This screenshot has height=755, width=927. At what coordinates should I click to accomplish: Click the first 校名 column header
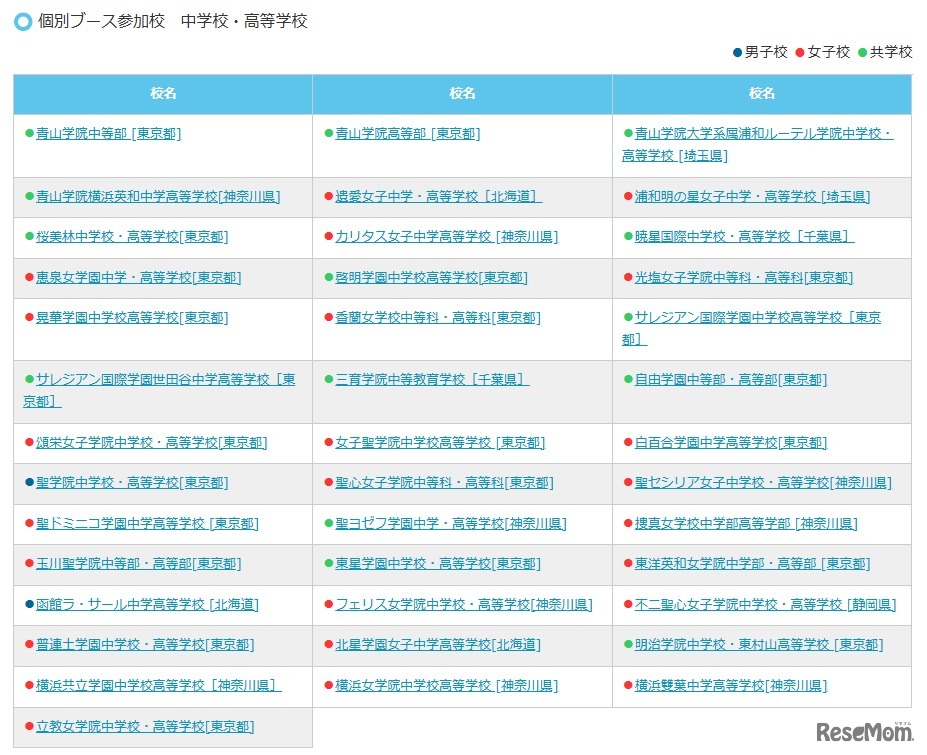pyautogui.click(x=161, y=93)
